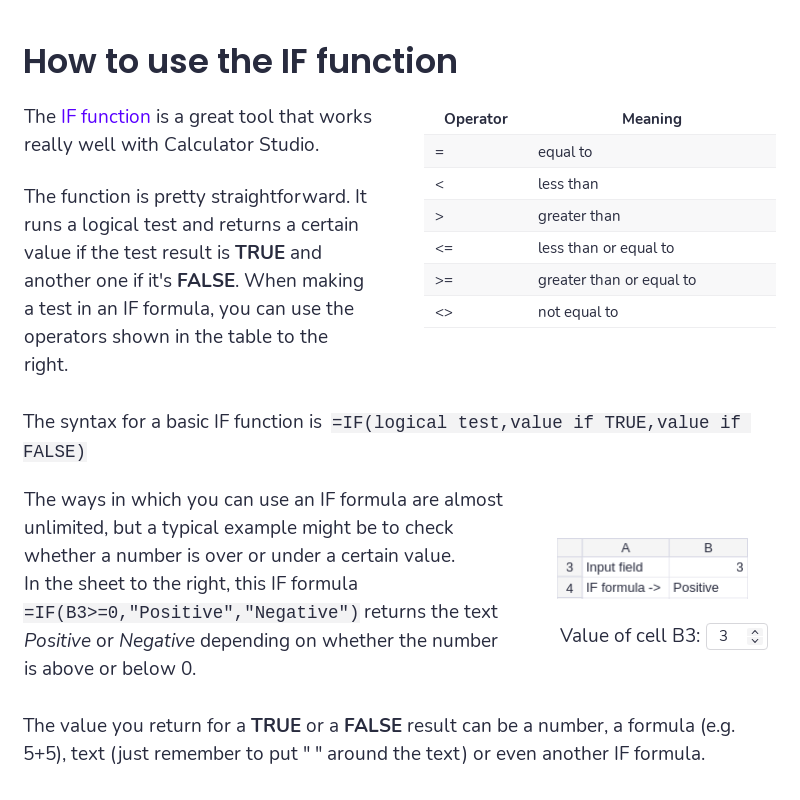
Task: Increase cell B3 value with up arrow
Action: pyautogui.click(x=755, y=632)
